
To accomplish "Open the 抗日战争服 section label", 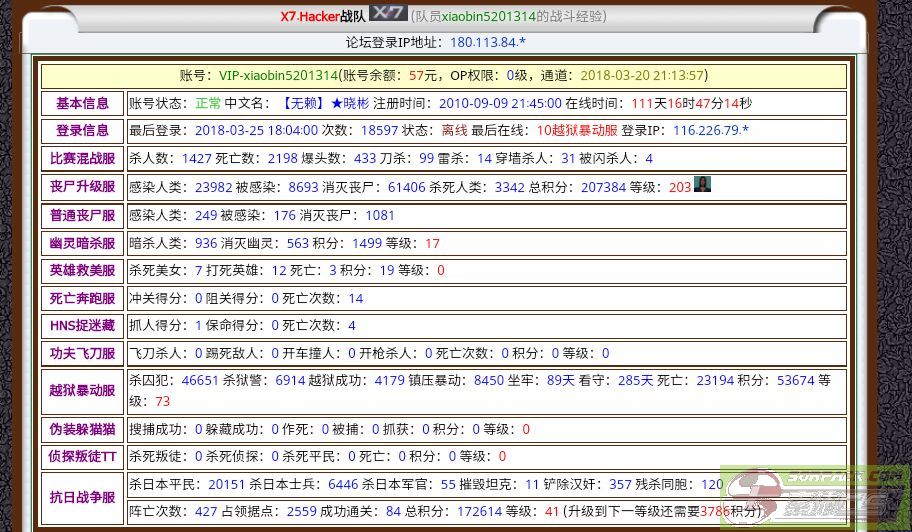I will point(83,498).
